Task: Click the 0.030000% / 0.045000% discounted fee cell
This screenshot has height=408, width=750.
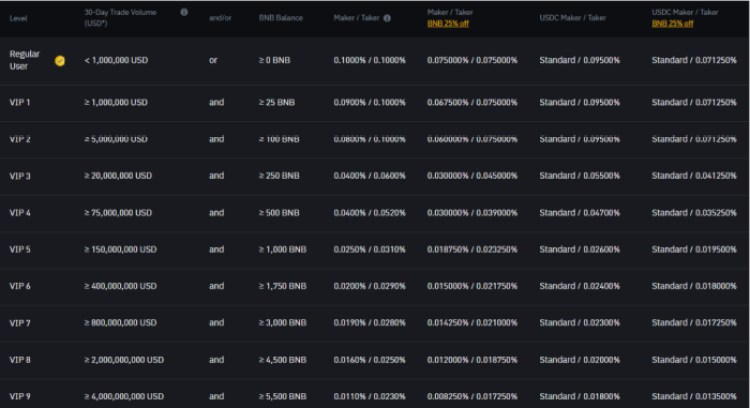Action: (x=472, y=176)
